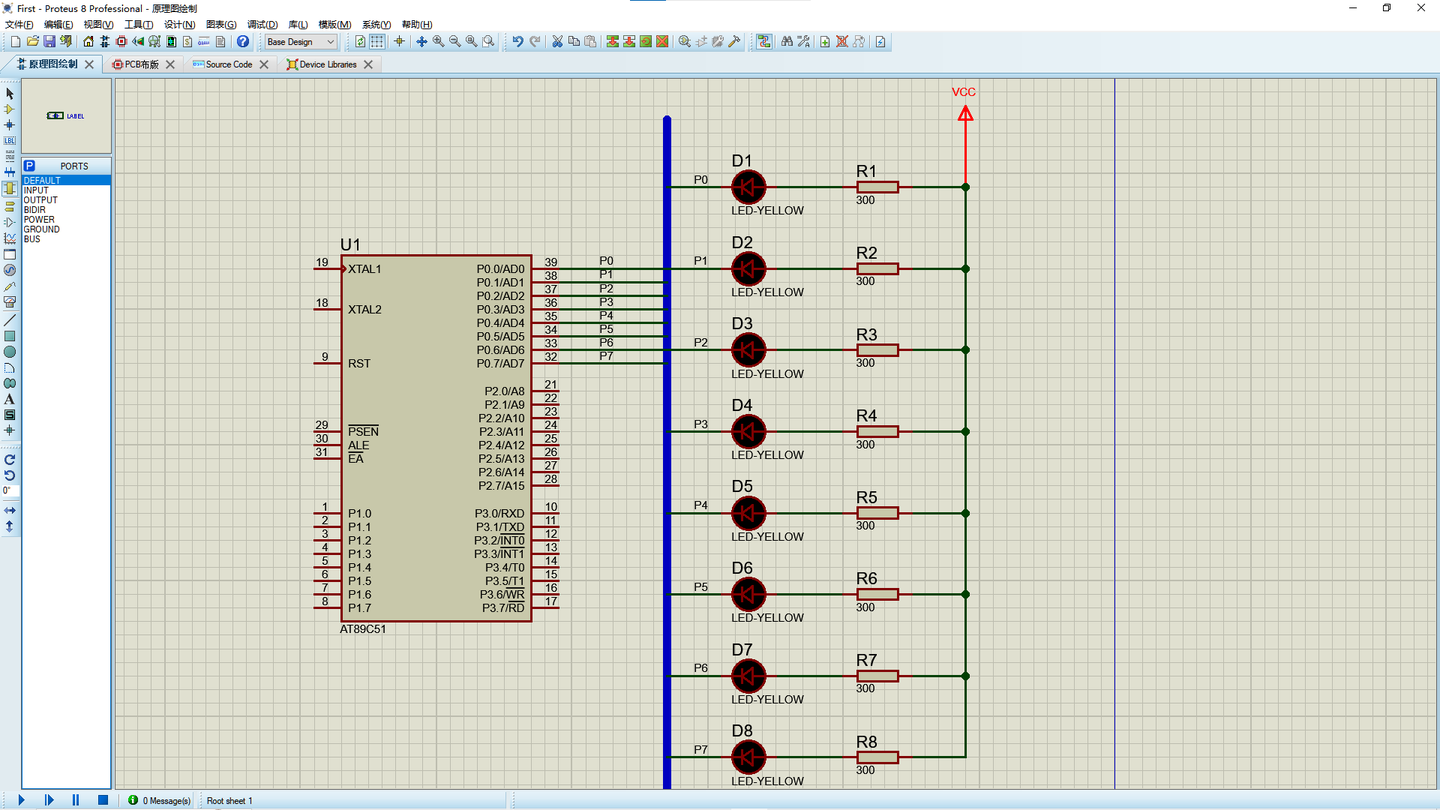Viewport: 1440px width, 810px height.
Task: Toggle wire autorouter in toolbar
Action: (x=764, y=42)
